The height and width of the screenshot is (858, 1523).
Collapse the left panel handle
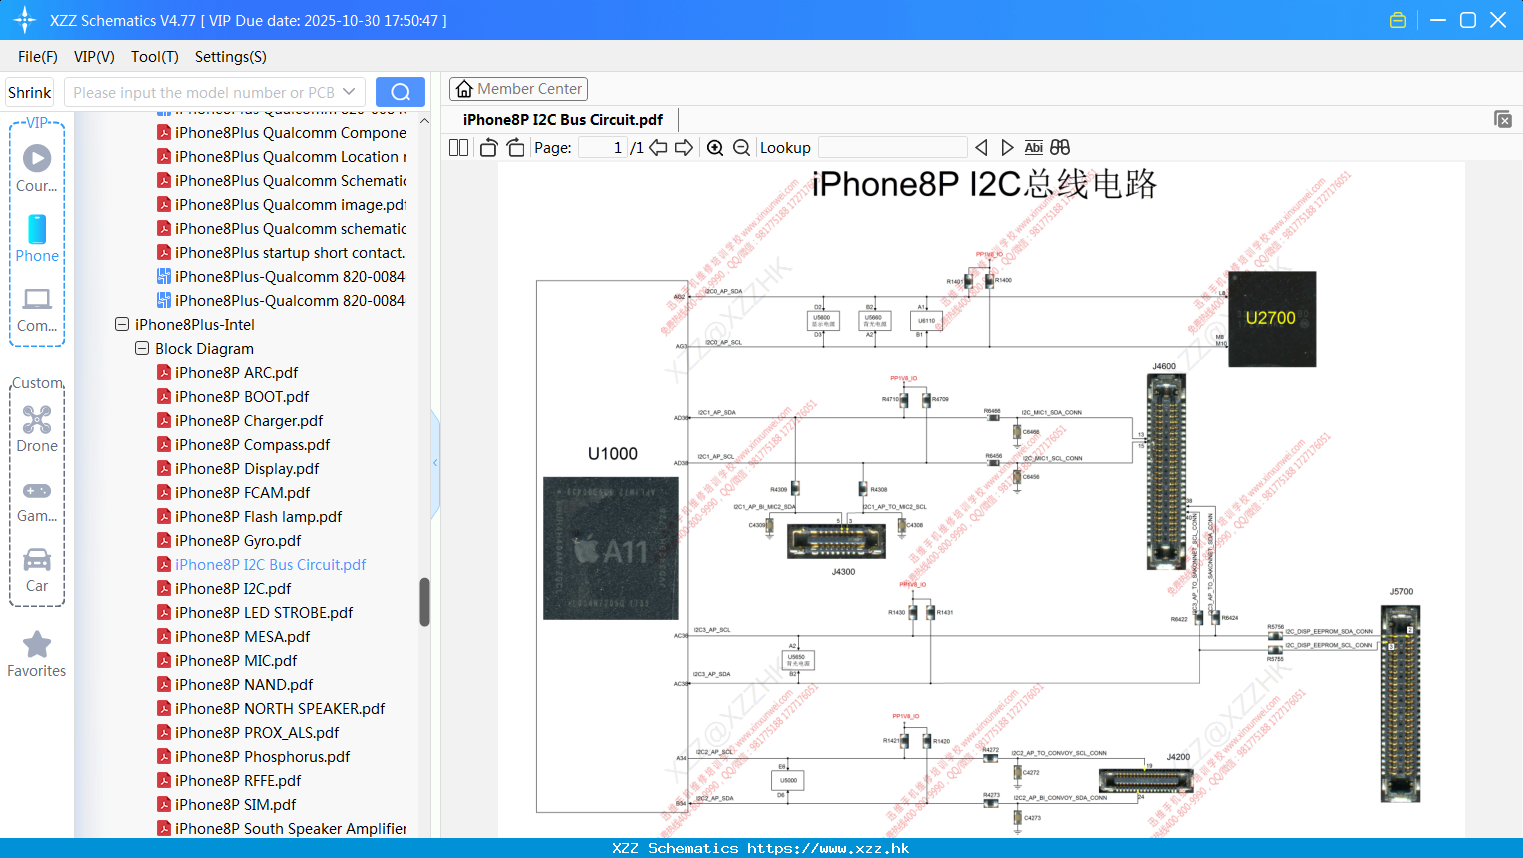tap(435, 463)
